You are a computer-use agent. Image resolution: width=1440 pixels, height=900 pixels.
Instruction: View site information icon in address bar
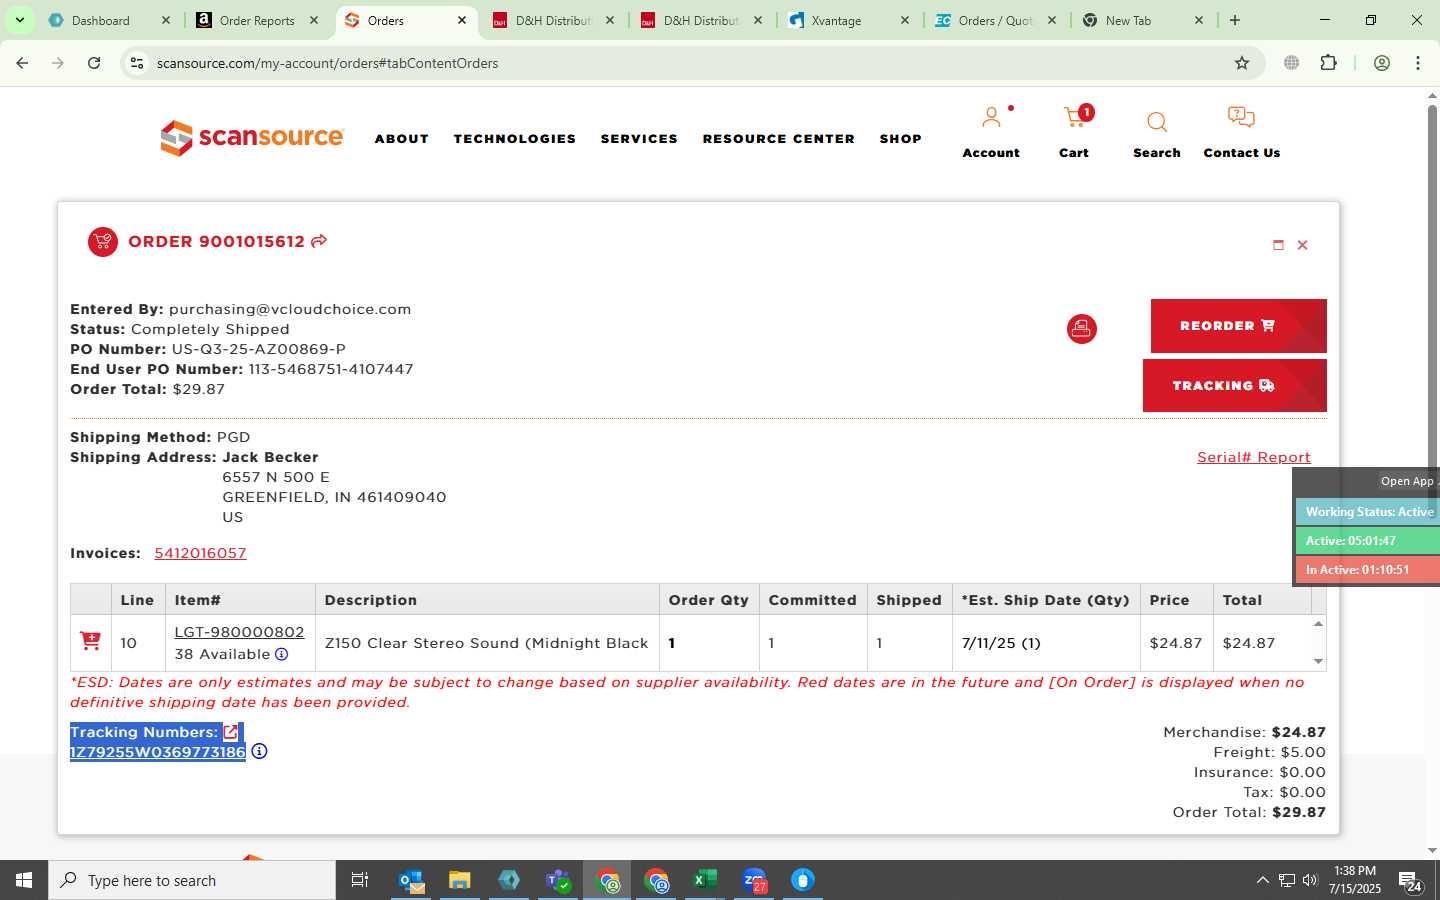(137, 63)
